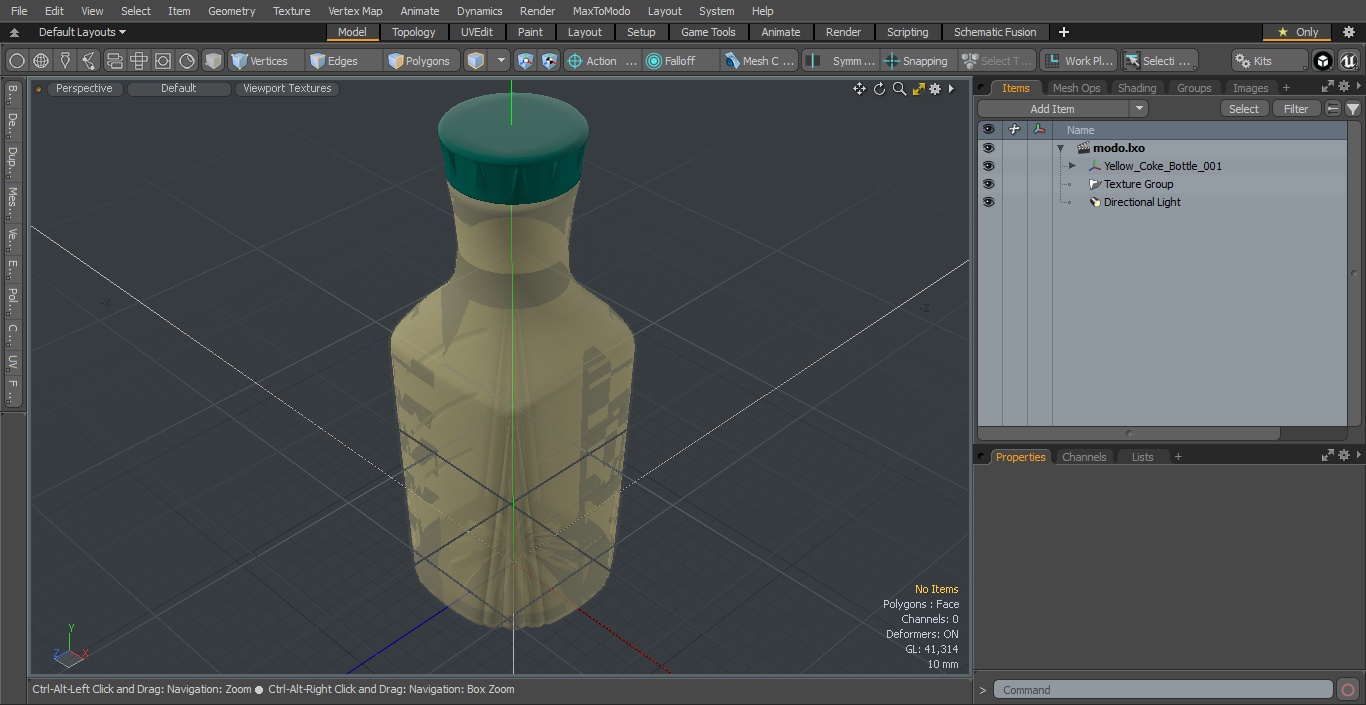This screenshot has height=705, width=1366.
Task: Click the Unity cube icon
Action: (1323, 61)
